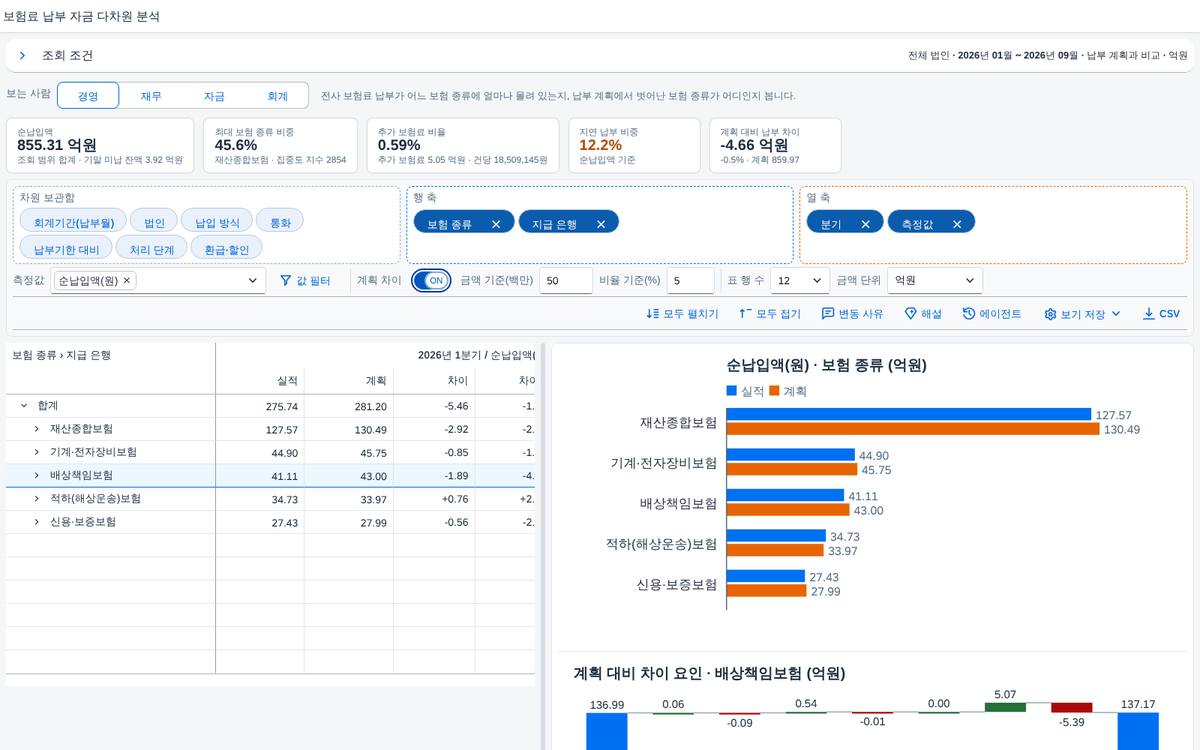Image resolution: width=1200 pixels, height=750 pixels.
Task: Select the -5.39 red waterfall bar
Action: tap(1071, 707)
